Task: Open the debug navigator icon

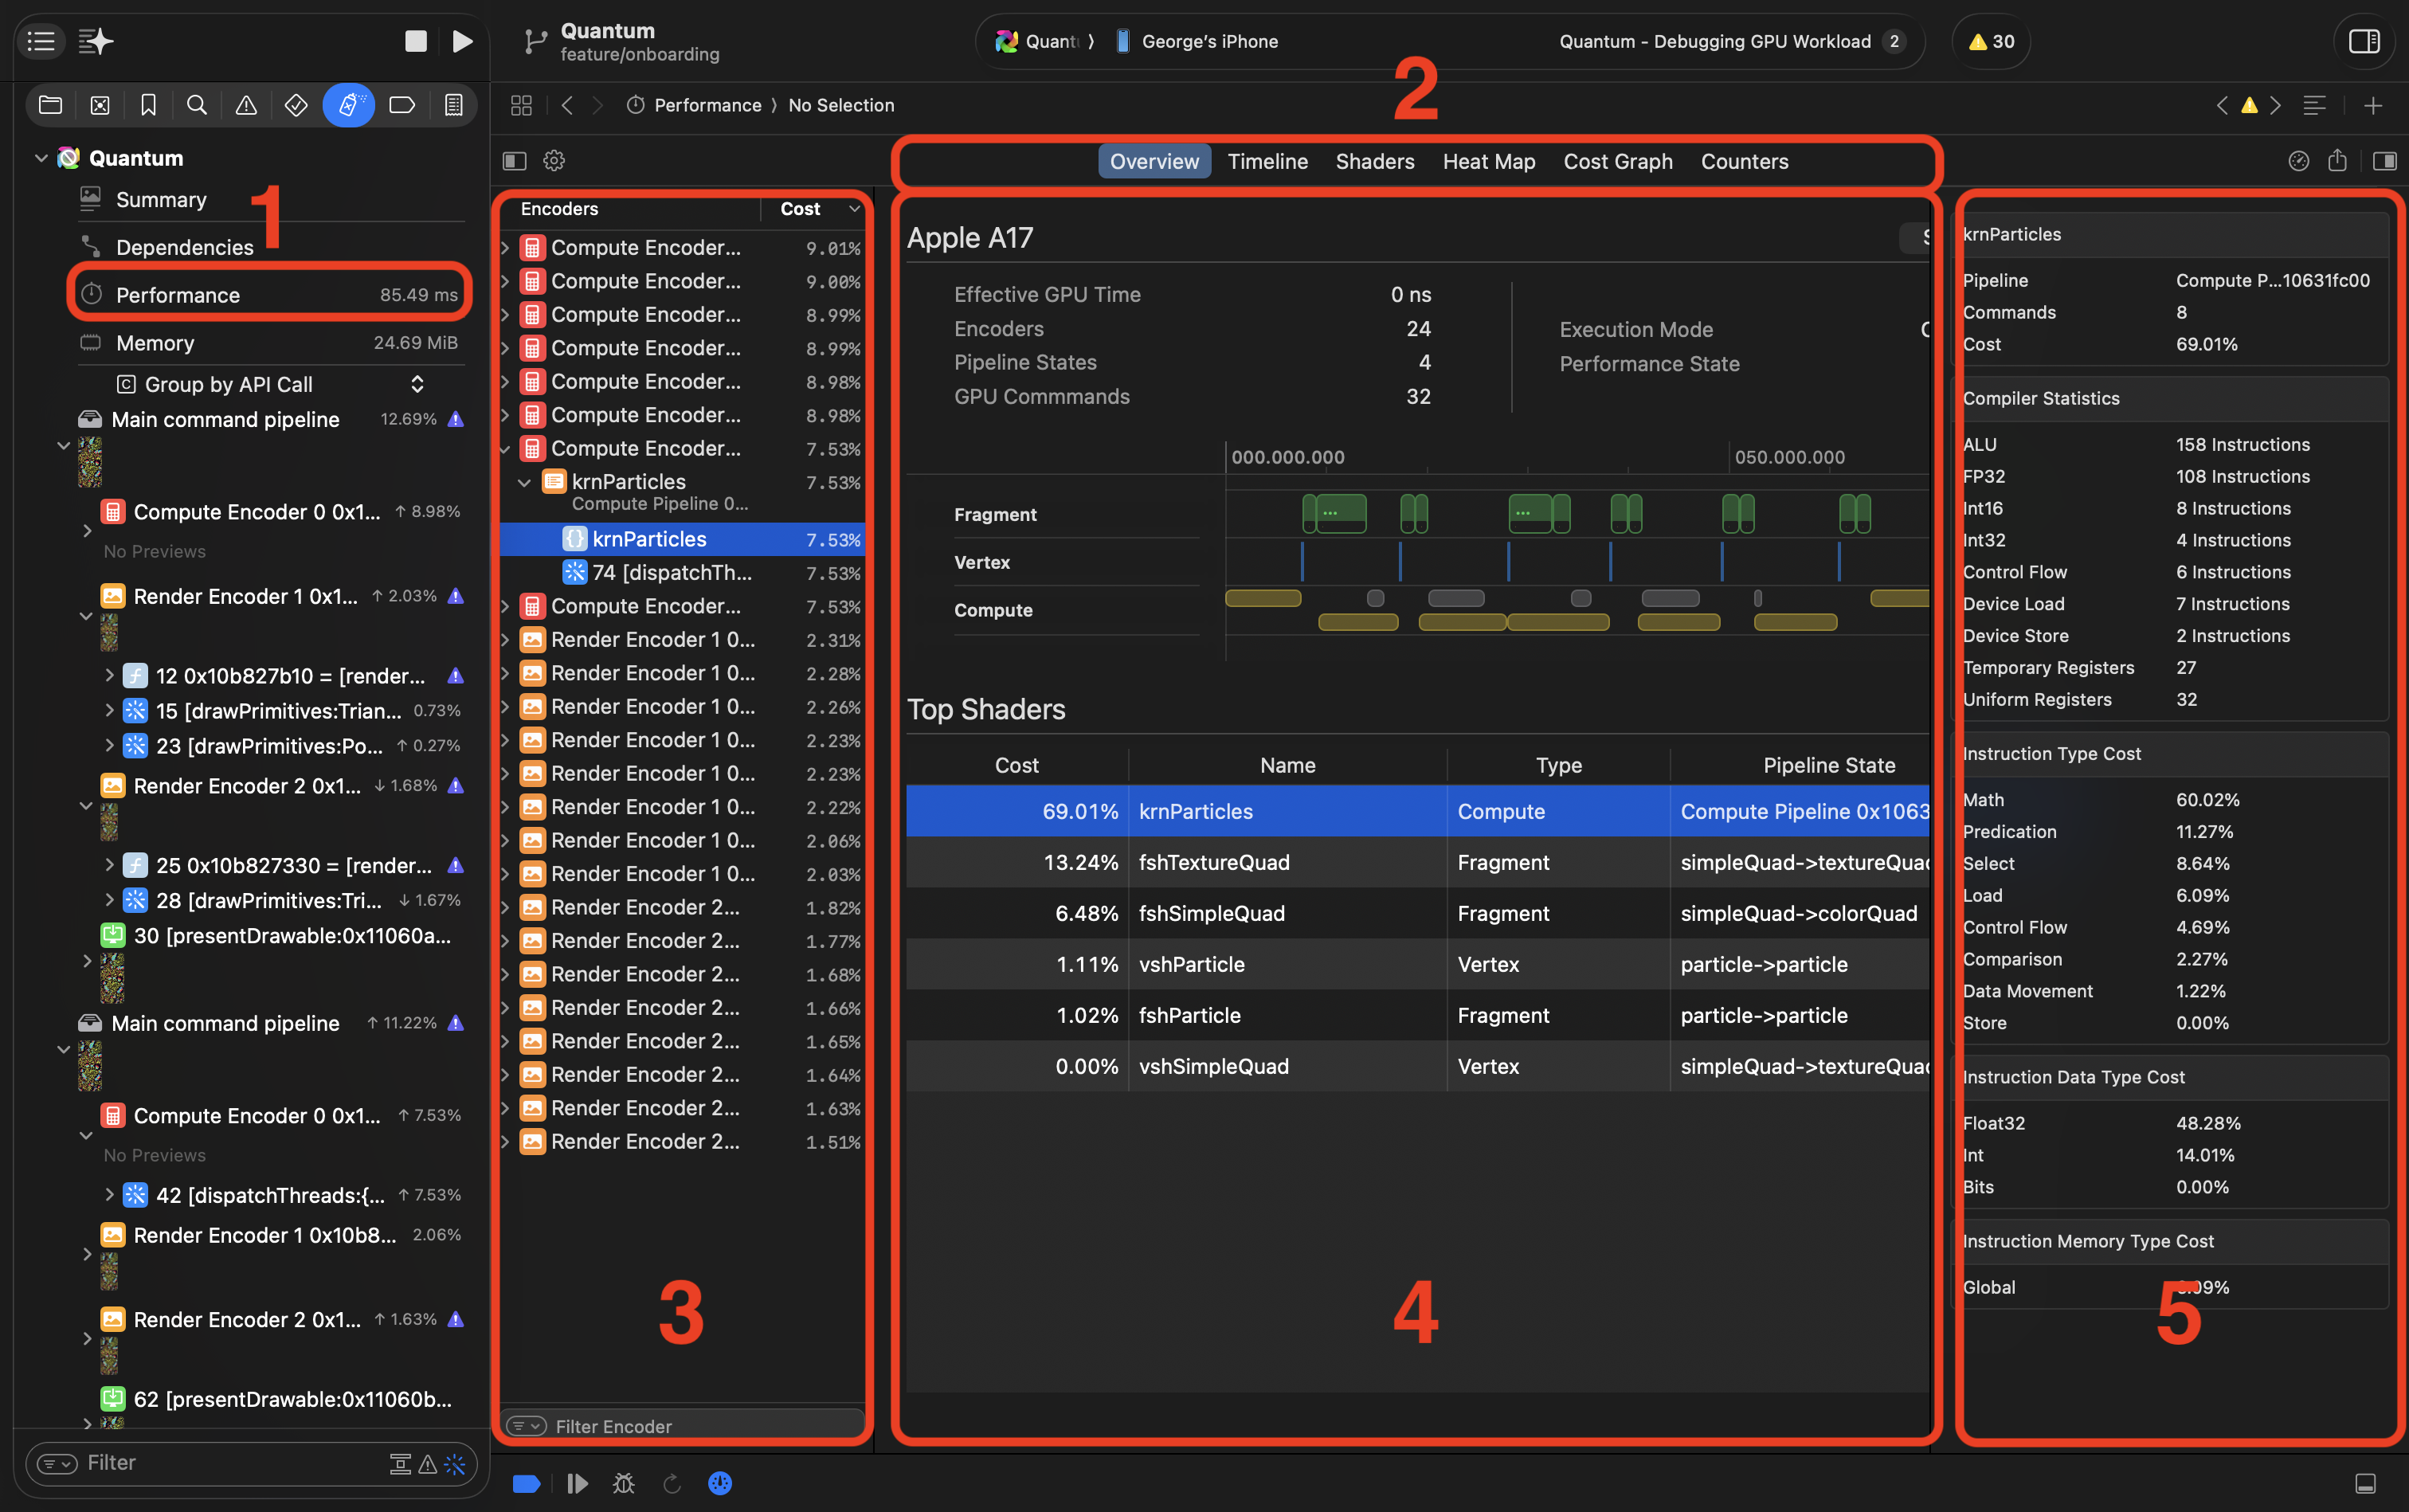Action: point(348,105)
